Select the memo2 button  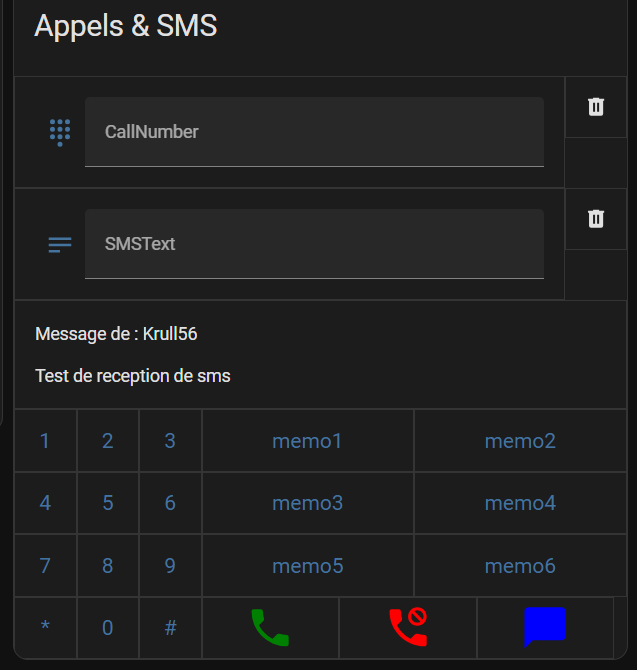(520, 441)
